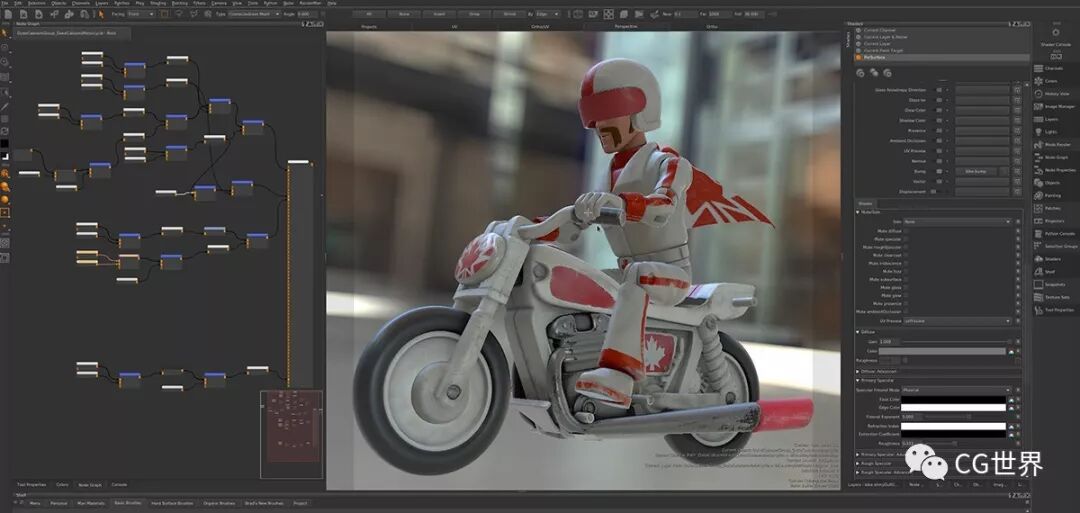Click the Invert selection button
The image size is (1080, 513).
click(439, 14)
